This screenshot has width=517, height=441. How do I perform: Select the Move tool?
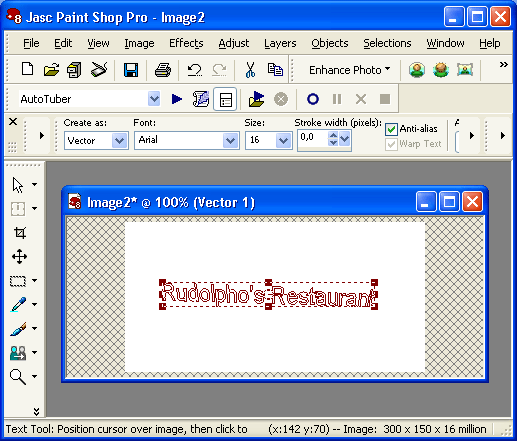click(20, 257)
